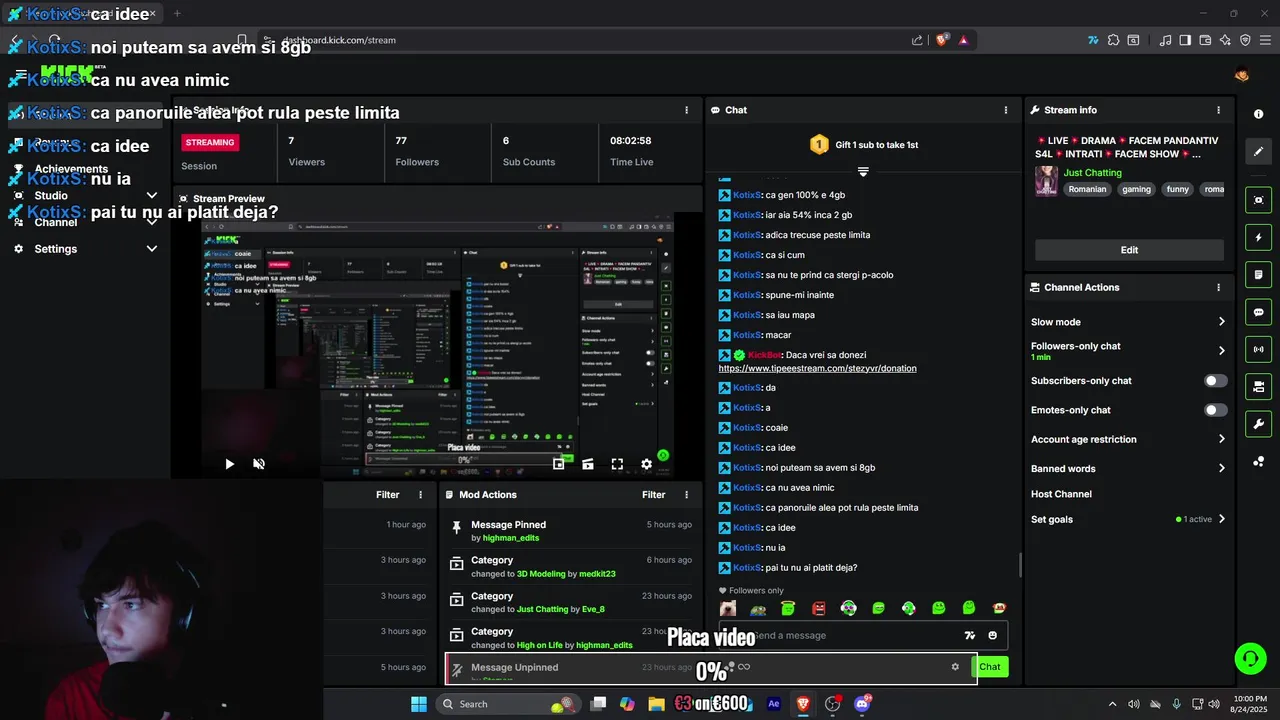
Task: Click the pencil edit icon in right sidebar
Action: [1258, 152]
